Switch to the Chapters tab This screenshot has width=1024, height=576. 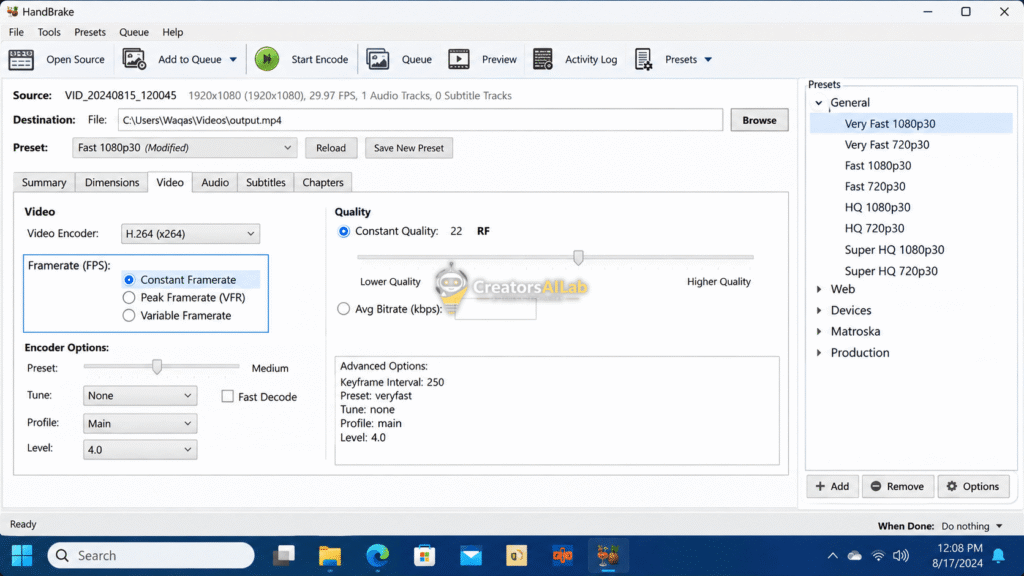coord(323,182)
